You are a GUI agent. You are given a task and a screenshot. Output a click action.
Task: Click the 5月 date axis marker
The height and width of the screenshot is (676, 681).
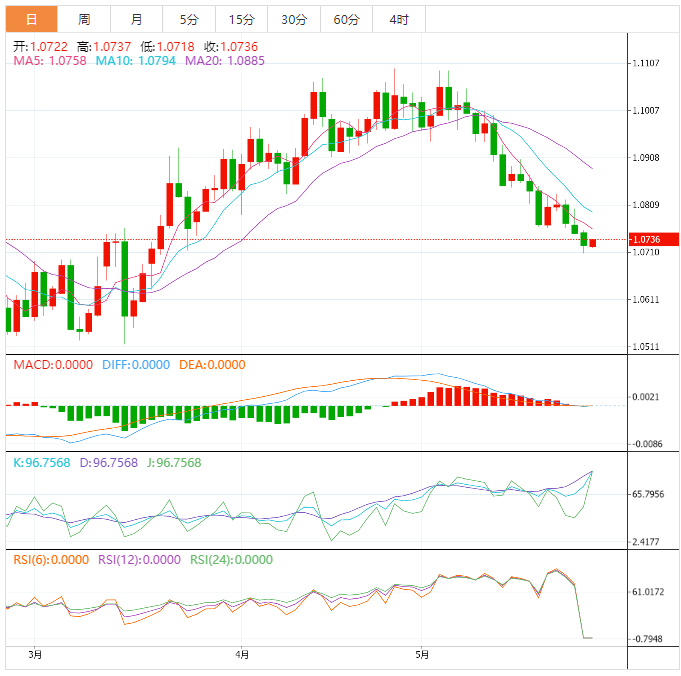[x=422, y=654]
